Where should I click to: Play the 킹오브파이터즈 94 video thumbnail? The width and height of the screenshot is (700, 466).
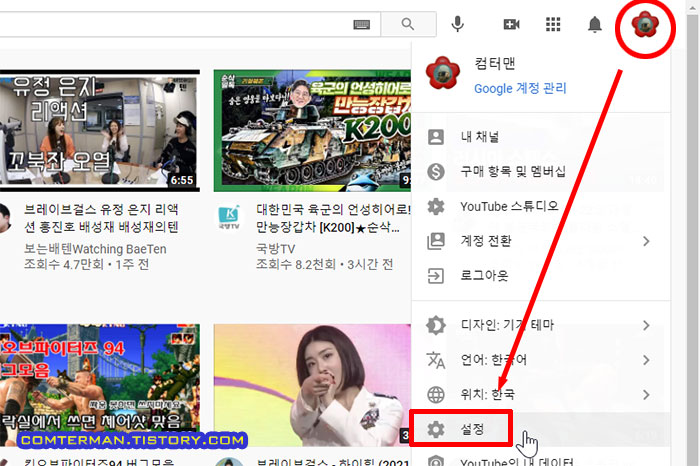100,385
